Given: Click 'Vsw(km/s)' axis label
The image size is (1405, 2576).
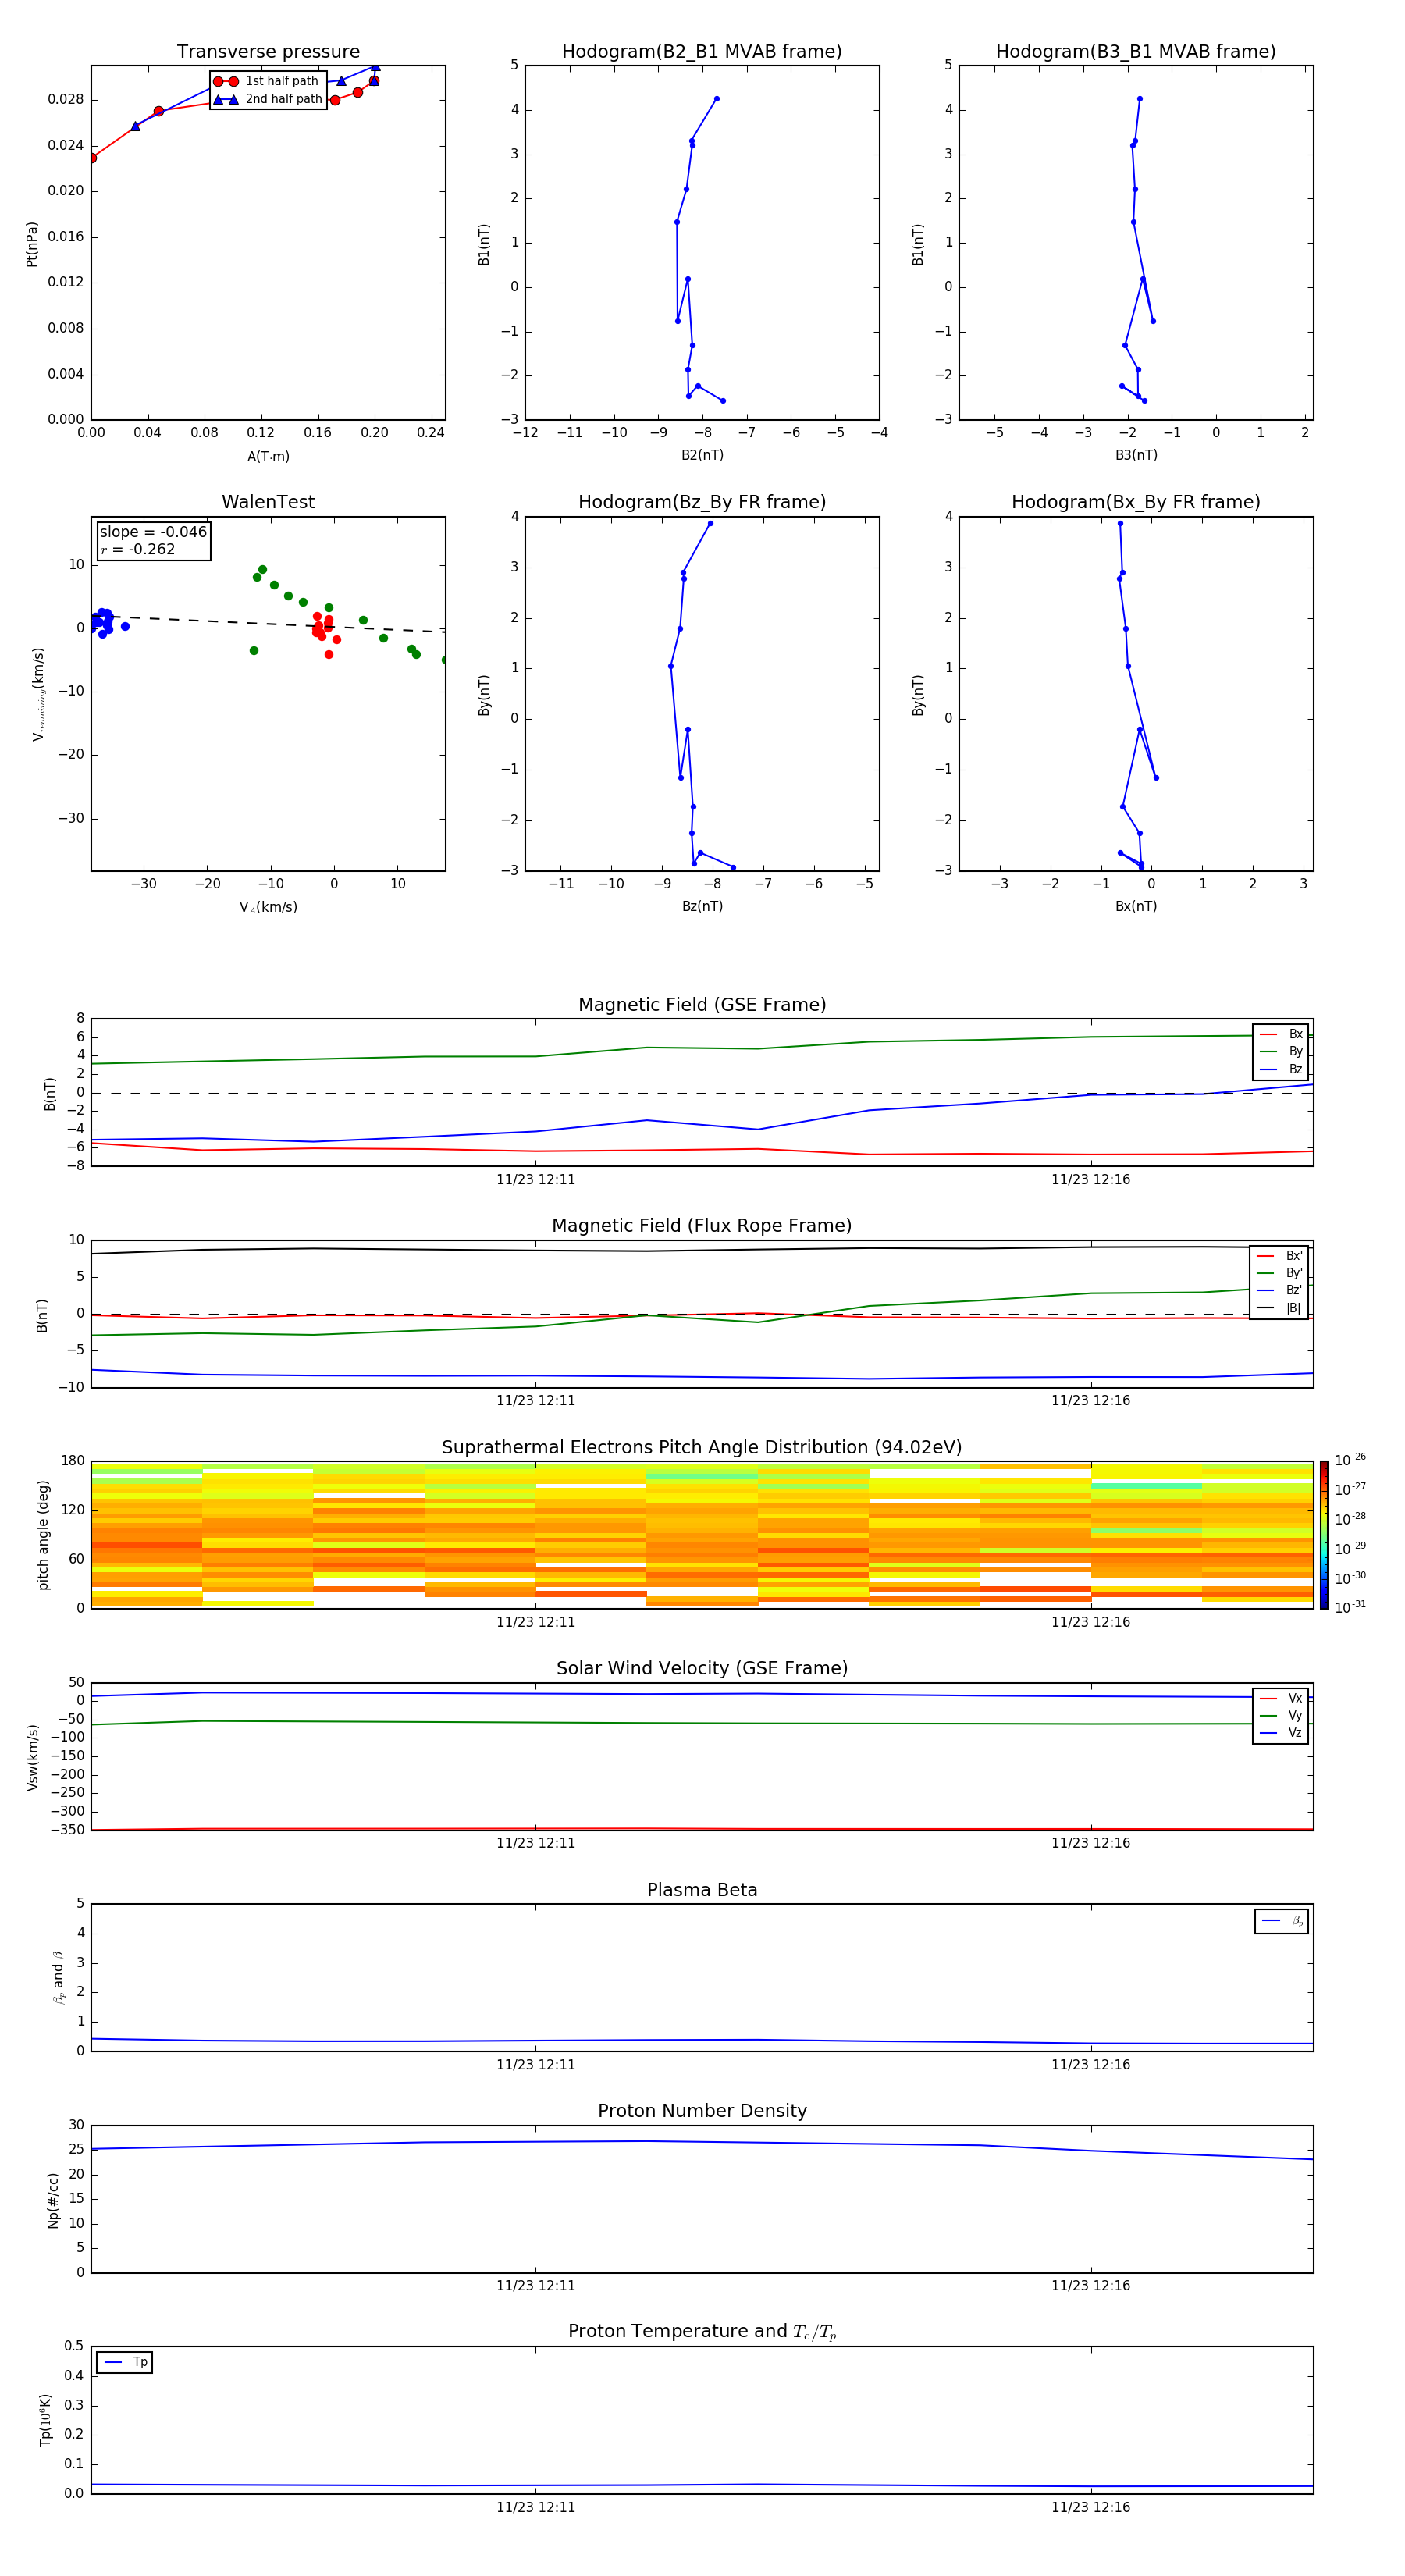Looking at the screenshot, I should click(x=33, y=1757).
